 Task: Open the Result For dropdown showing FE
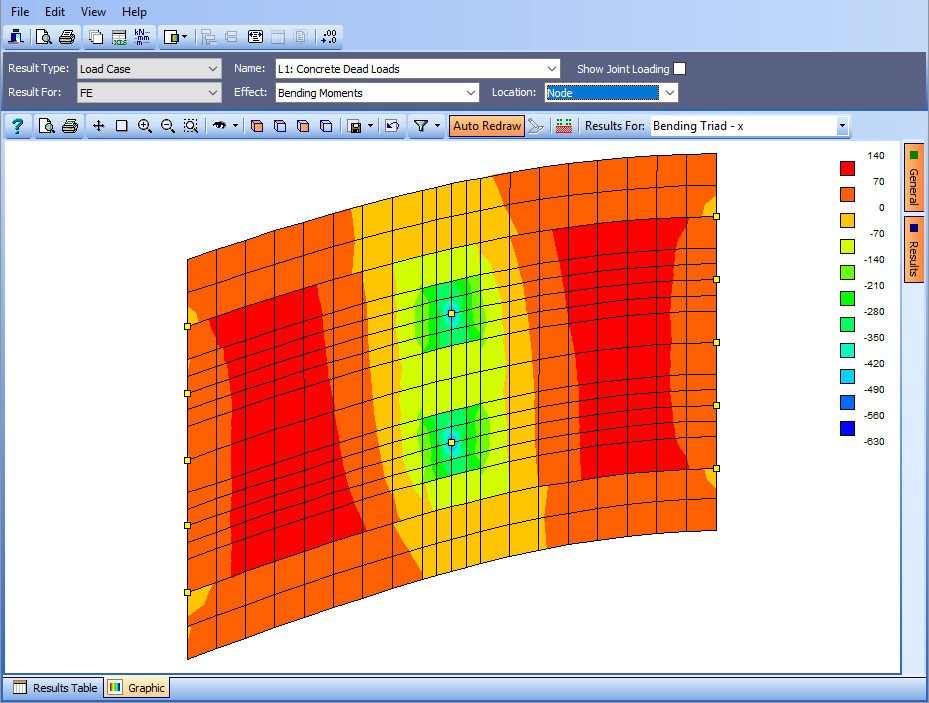pyautogui.click(x=149, y=93)
